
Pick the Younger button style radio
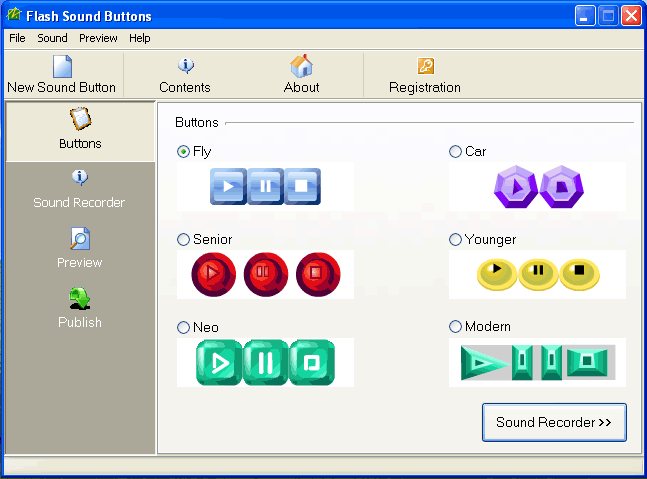pyautogui.click(x=455, y=240)
